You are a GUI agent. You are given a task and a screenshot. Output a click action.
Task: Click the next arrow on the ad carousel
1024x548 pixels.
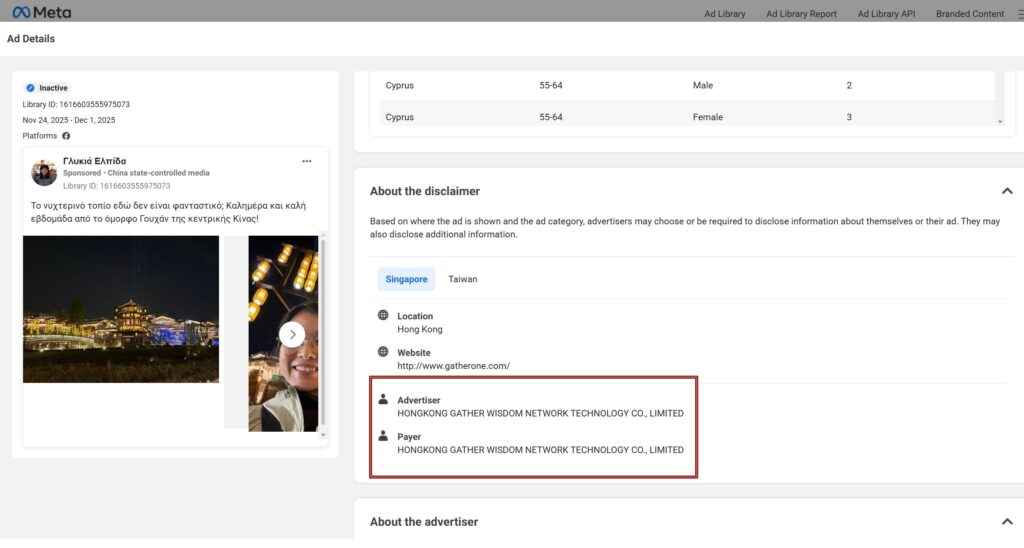click(291, 334)
